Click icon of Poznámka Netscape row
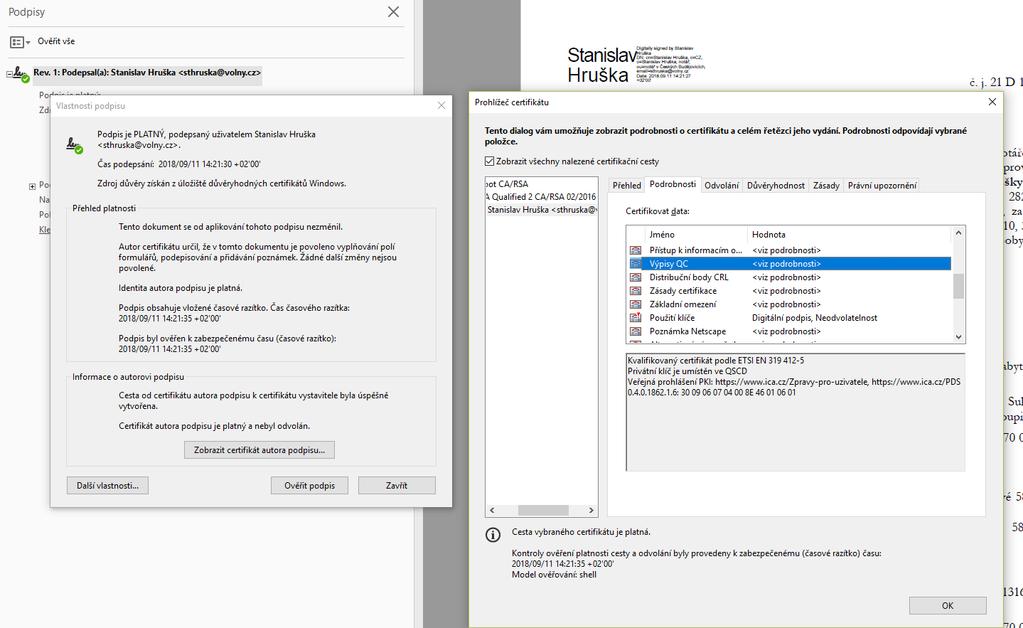 point(635,331)
